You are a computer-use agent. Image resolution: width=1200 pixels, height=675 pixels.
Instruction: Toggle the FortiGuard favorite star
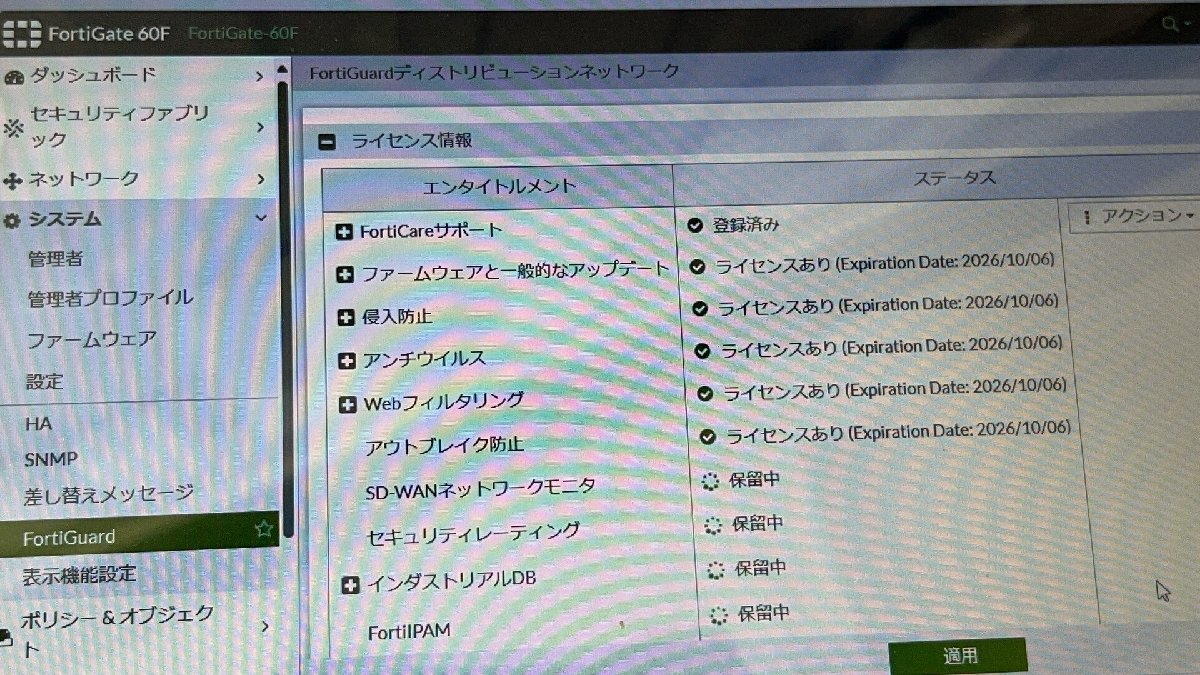coord(264,529)
